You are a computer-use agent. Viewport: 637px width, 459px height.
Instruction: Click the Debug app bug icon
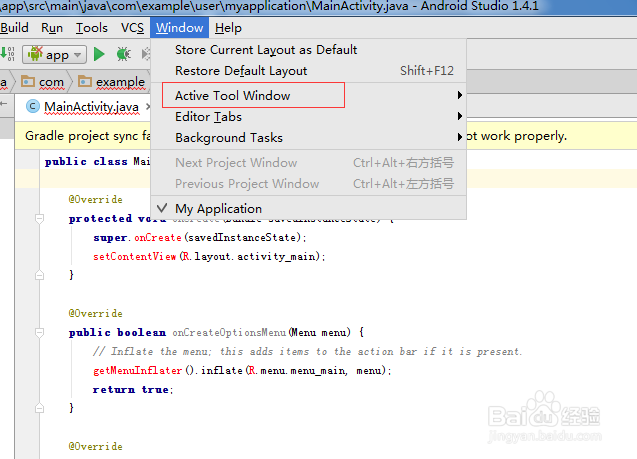(x=123, y=54)
